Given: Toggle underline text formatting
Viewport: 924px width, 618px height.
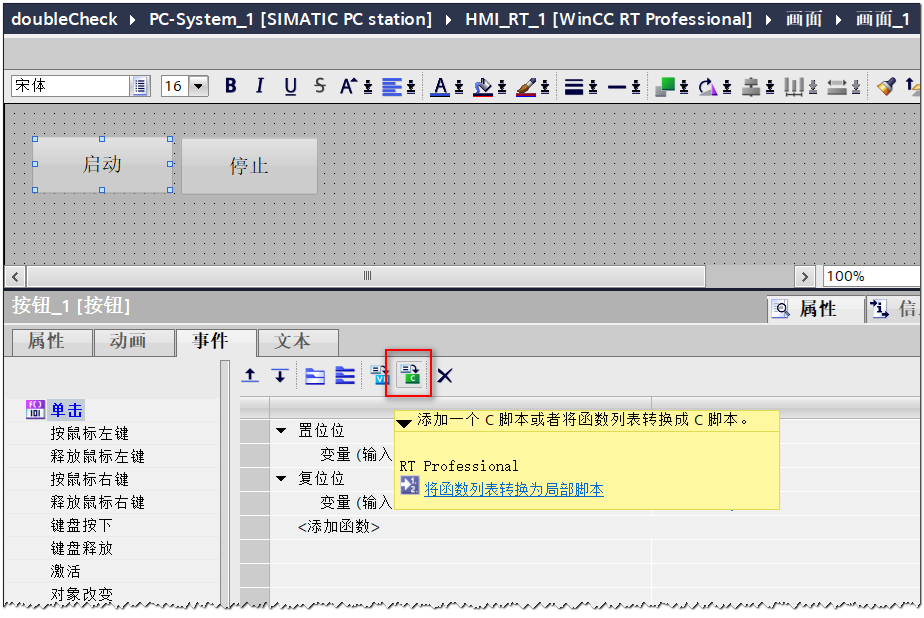Looking at the screenshot, I should pyautogui.click(x=290, y=86).
